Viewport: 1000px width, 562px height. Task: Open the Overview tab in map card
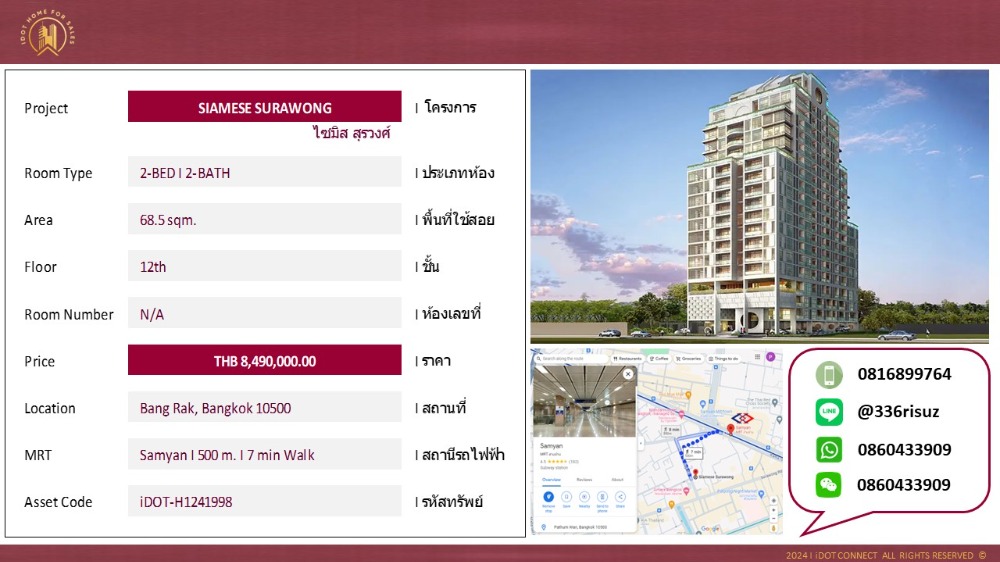tap(552, 480)
